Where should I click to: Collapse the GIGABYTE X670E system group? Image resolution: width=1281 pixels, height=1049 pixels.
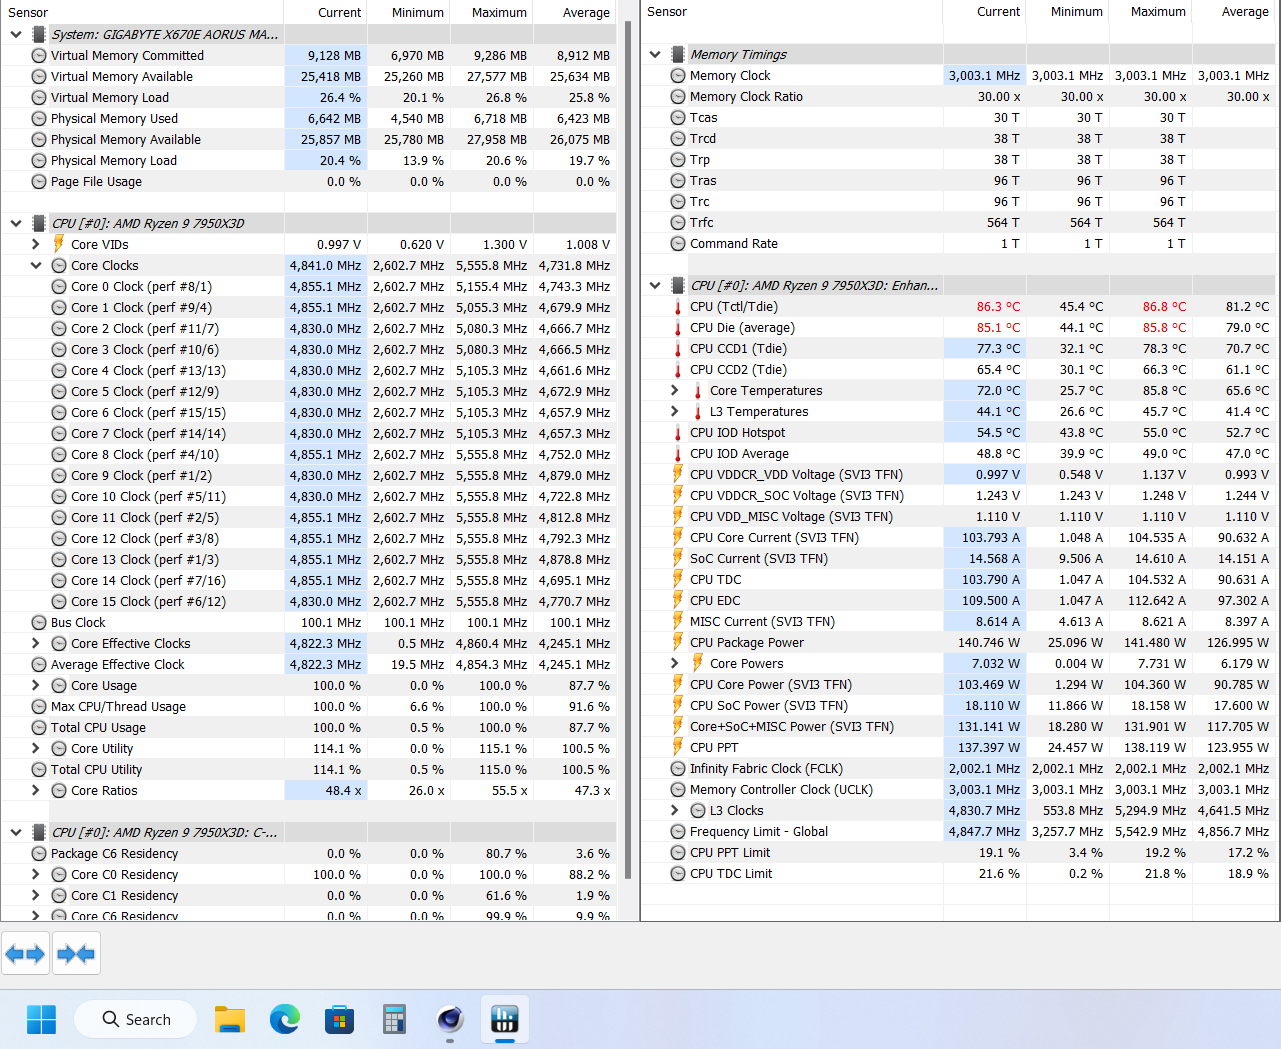(16, 35)
